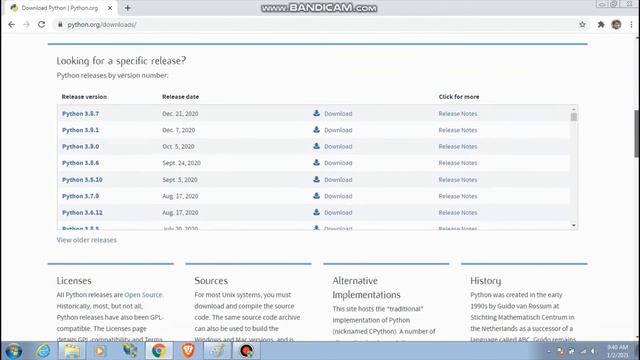Image resolution: width=640 pixels, height=360 pixels.
Task: Click the Chrome taskbar icon
Action: tap(159, 351)
